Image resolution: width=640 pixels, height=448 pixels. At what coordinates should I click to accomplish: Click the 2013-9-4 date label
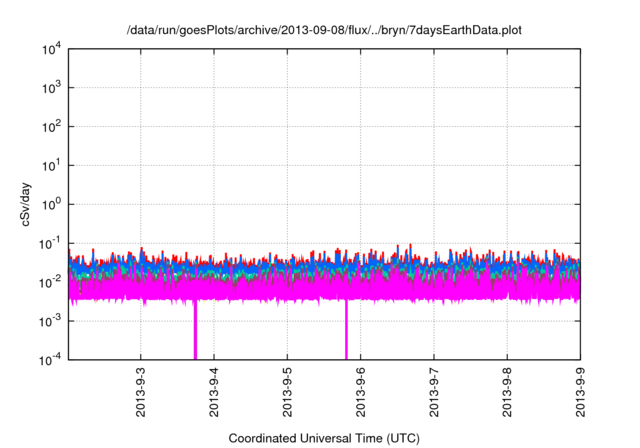214,392
